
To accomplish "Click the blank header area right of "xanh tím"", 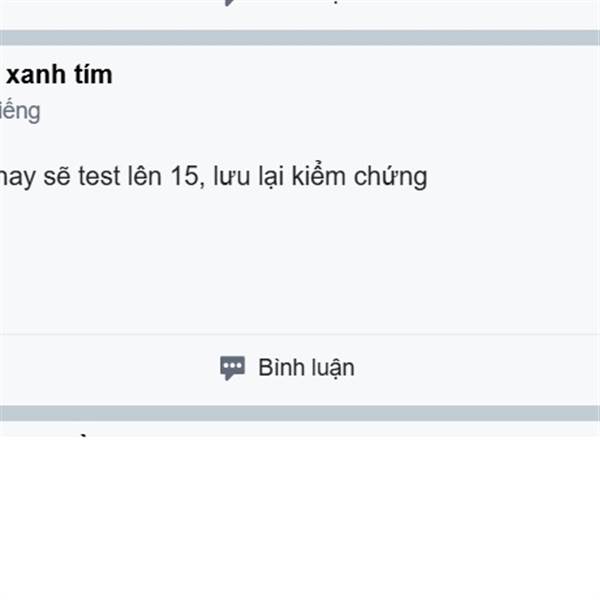I will click(356, 74).
